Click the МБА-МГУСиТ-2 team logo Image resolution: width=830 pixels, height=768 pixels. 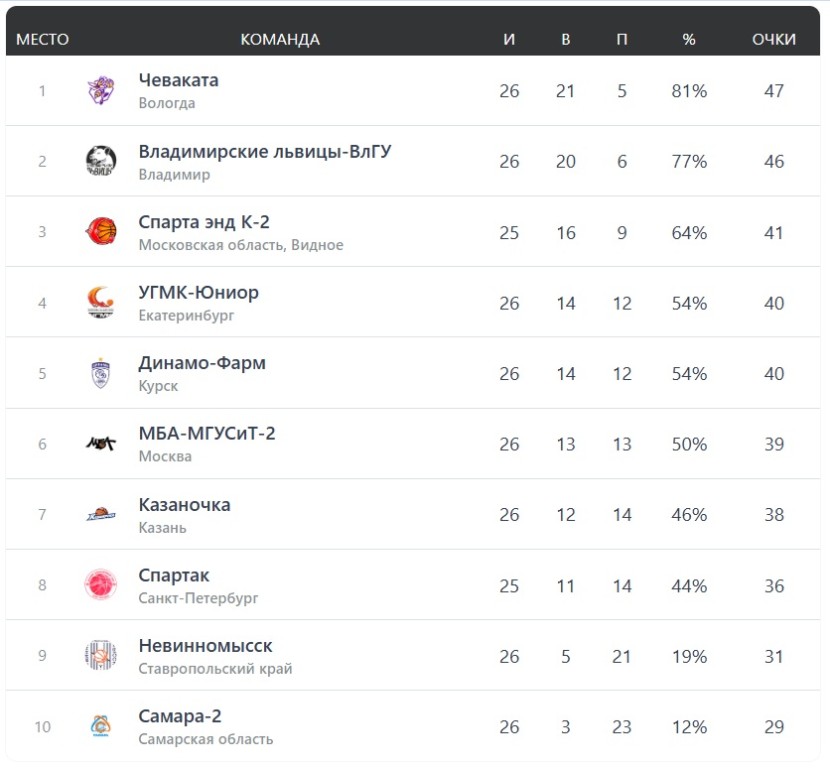coord(100,444)
